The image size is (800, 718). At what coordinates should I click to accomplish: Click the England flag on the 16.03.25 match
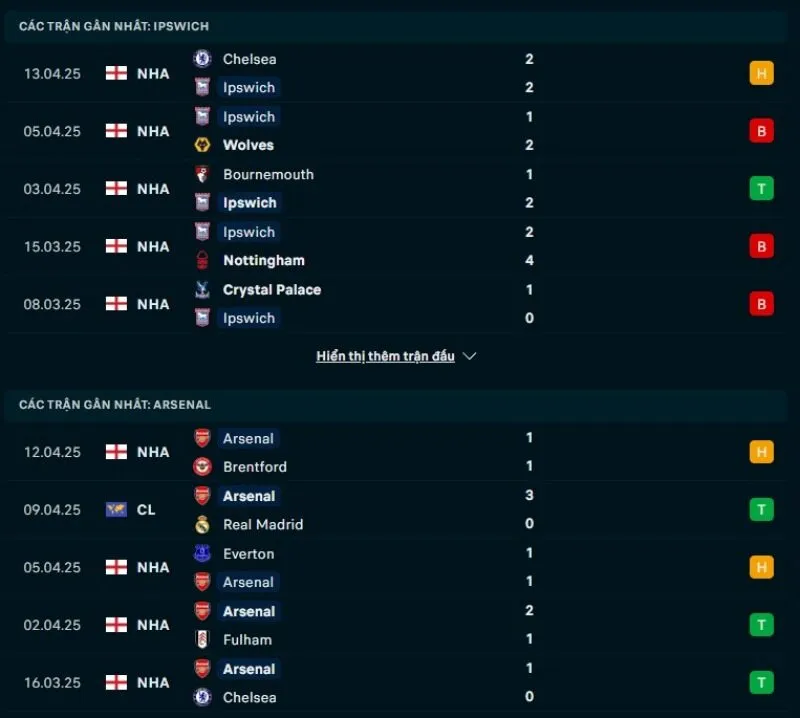pos(116,683)
